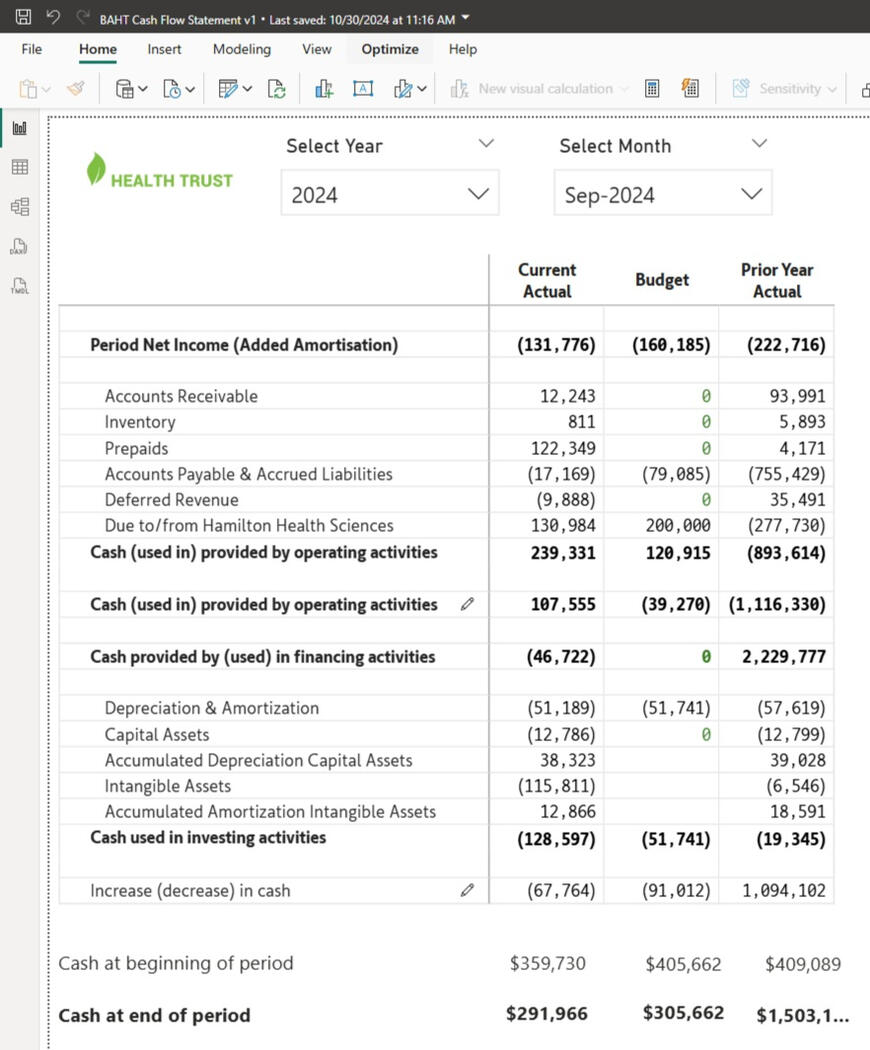Click the edit pencil beside Increase (decrease) in cash
The image size is (870, 1050).
click(467, 890)
